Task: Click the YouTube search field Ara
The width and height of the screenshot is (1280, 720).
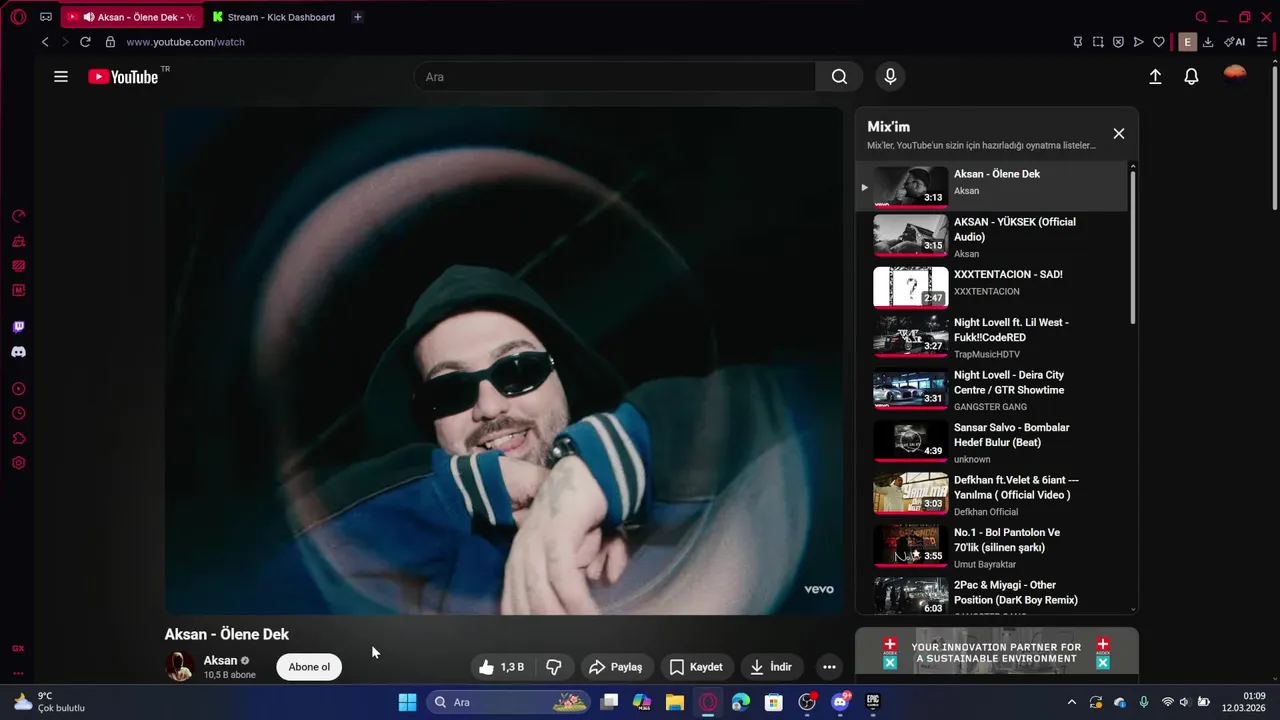Action: pyautogui.click(x=615, y=77)
